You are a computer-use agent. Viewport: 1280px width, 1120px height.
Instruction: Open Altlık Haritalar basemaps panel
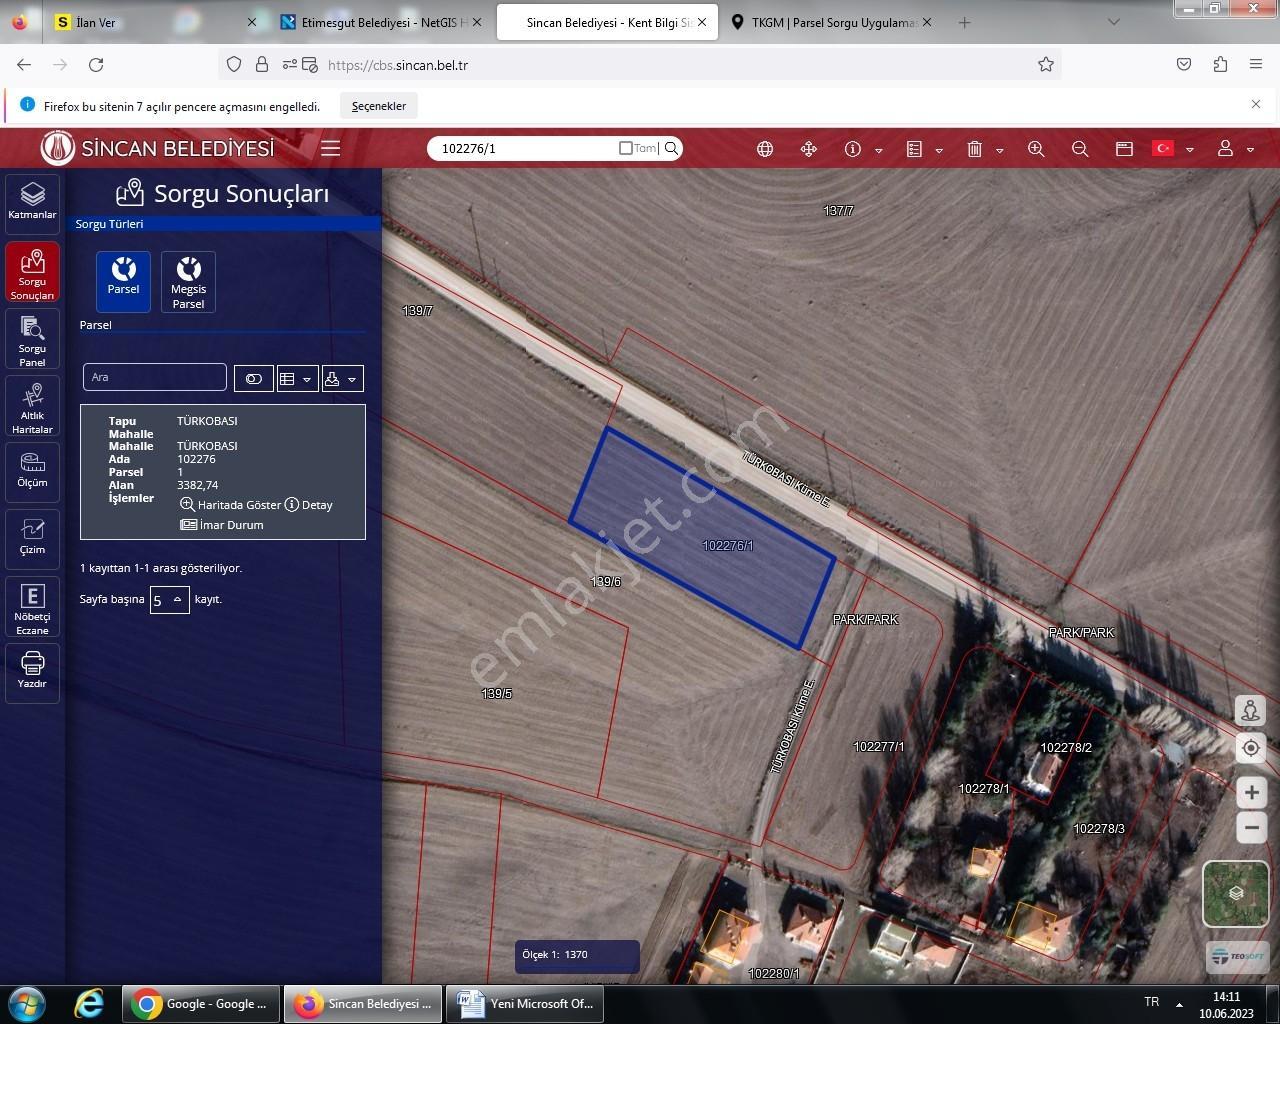pyautogui.click(x=32, y=407)
